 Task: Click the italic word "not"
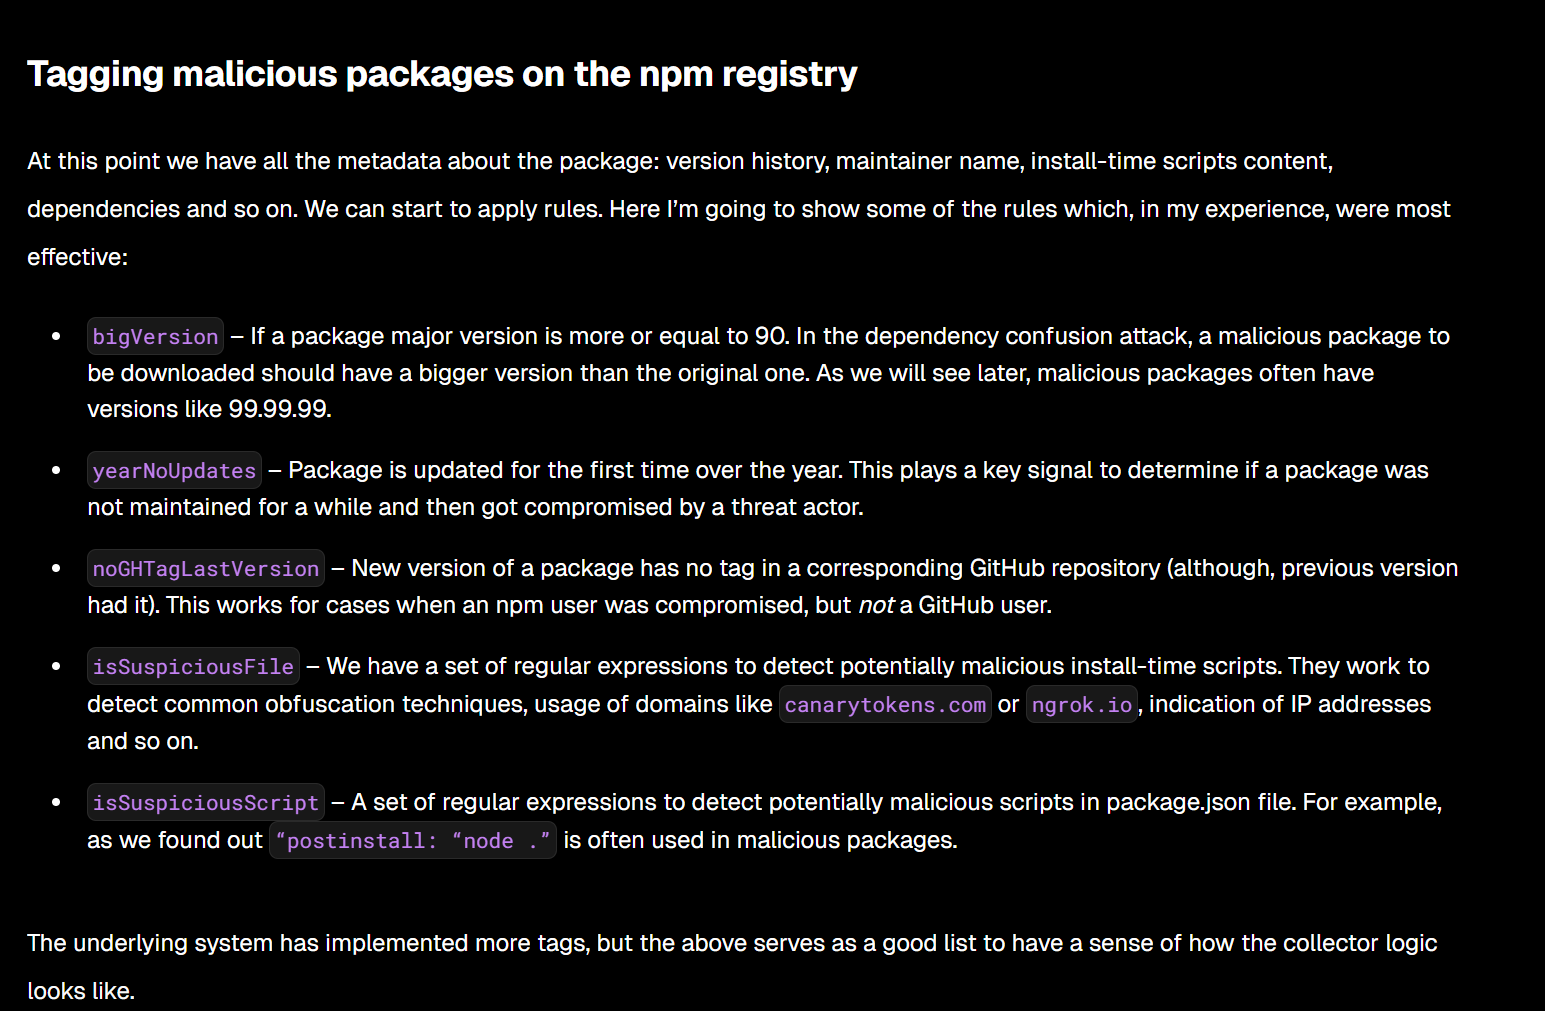(x=876, y=606)
